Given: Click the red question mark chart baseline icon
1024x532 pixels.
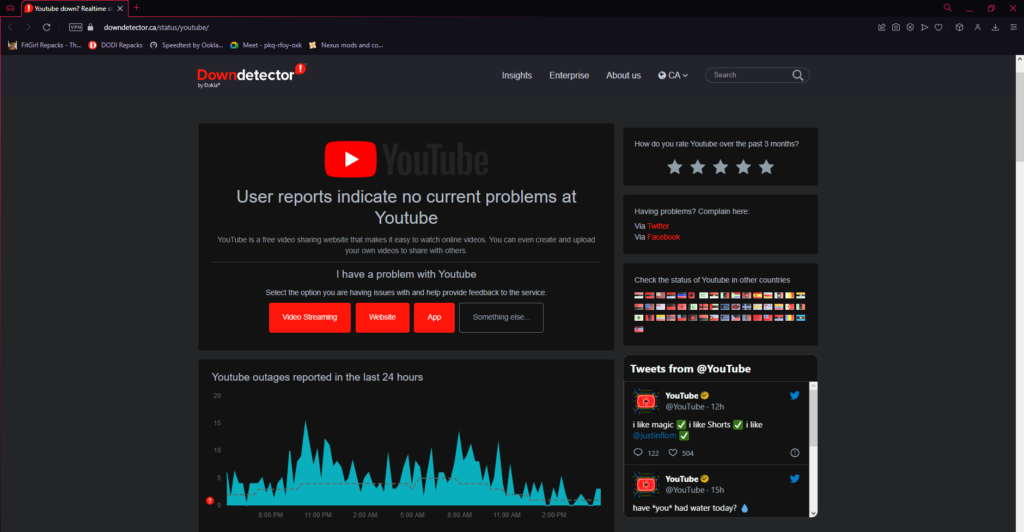Looking at the screenshot, I should coord(210,501).
